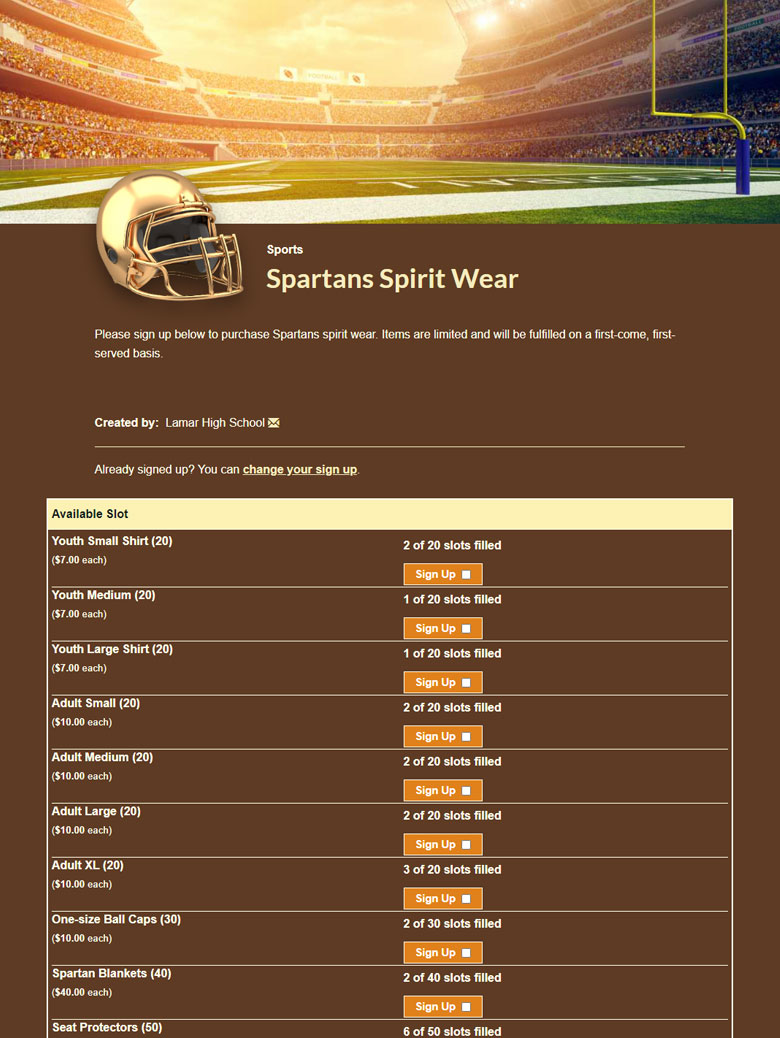Click the Lamar High School creator name

click(215, 423)
